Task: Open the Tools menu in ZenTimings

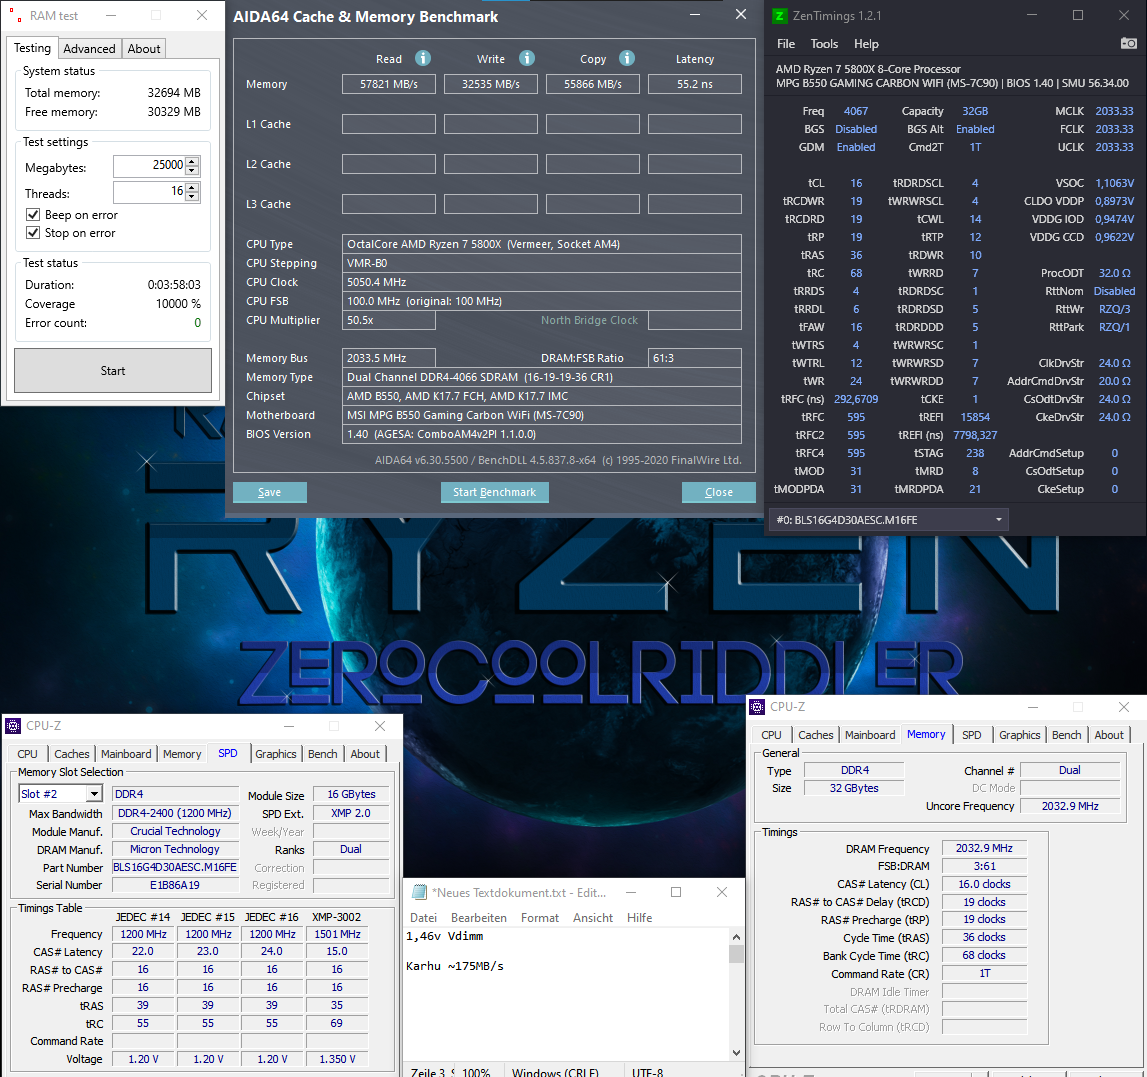Action: click(824, 43)
